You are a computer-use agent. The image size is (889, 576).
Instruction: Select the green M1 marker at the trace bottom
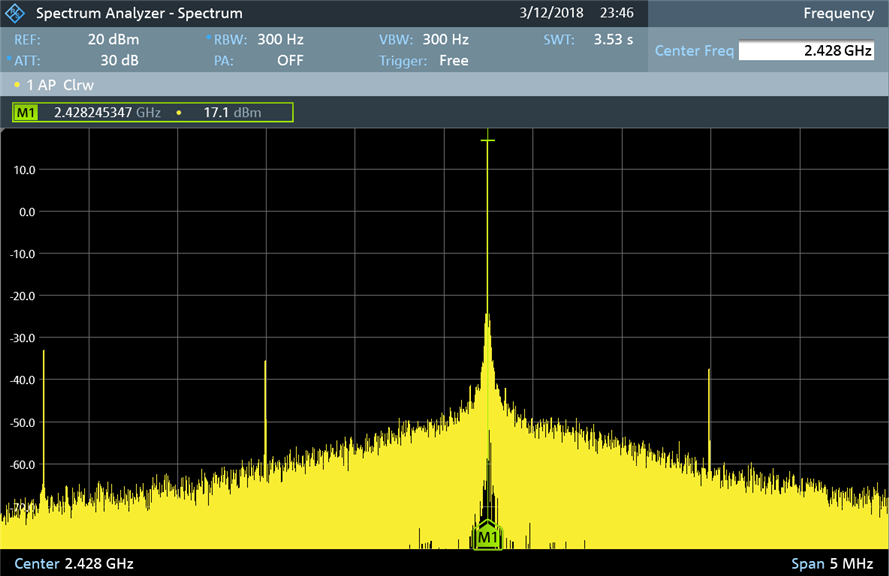(x=487, y=536)
